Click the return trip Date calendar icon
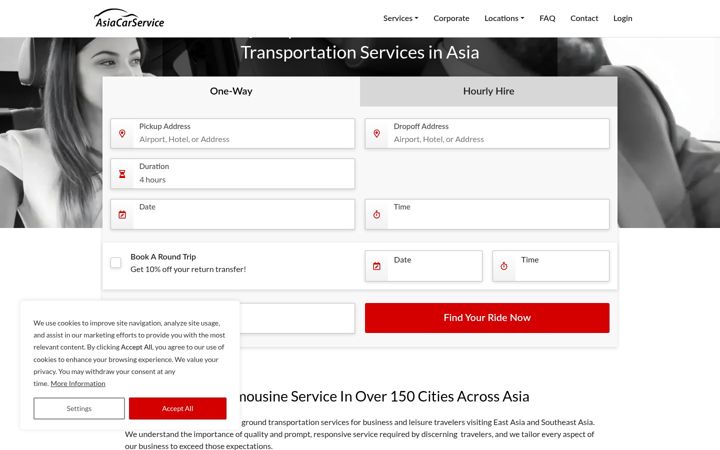This screenshot has height=450, width=720. 377,266
